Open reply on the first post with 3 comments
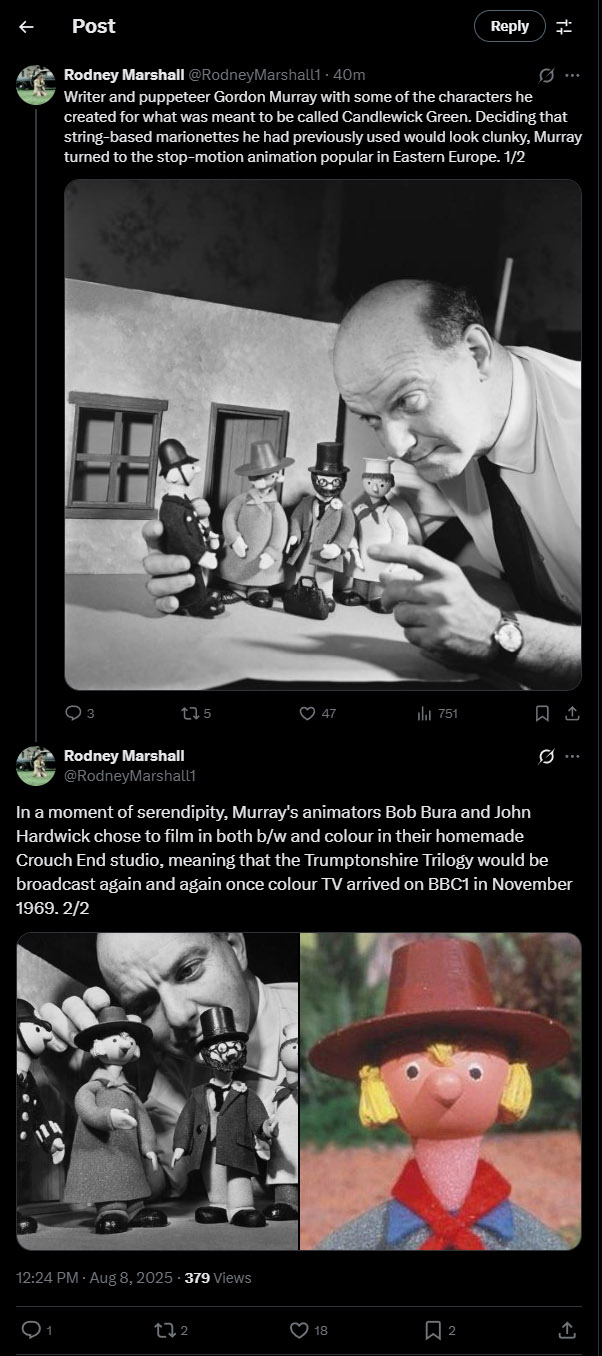The height and width of the screenshot is (1356, 602). (x=79, y=713)
